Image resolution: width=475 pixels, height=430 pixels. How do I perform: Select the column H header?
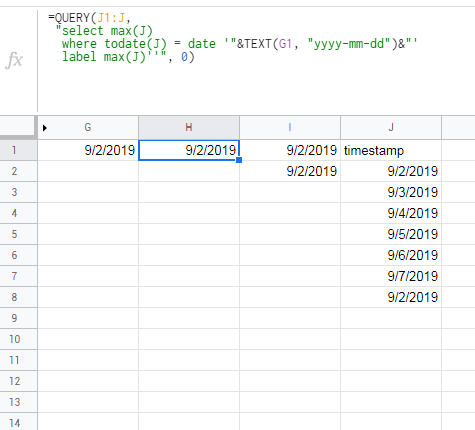[x=189, y=127]
